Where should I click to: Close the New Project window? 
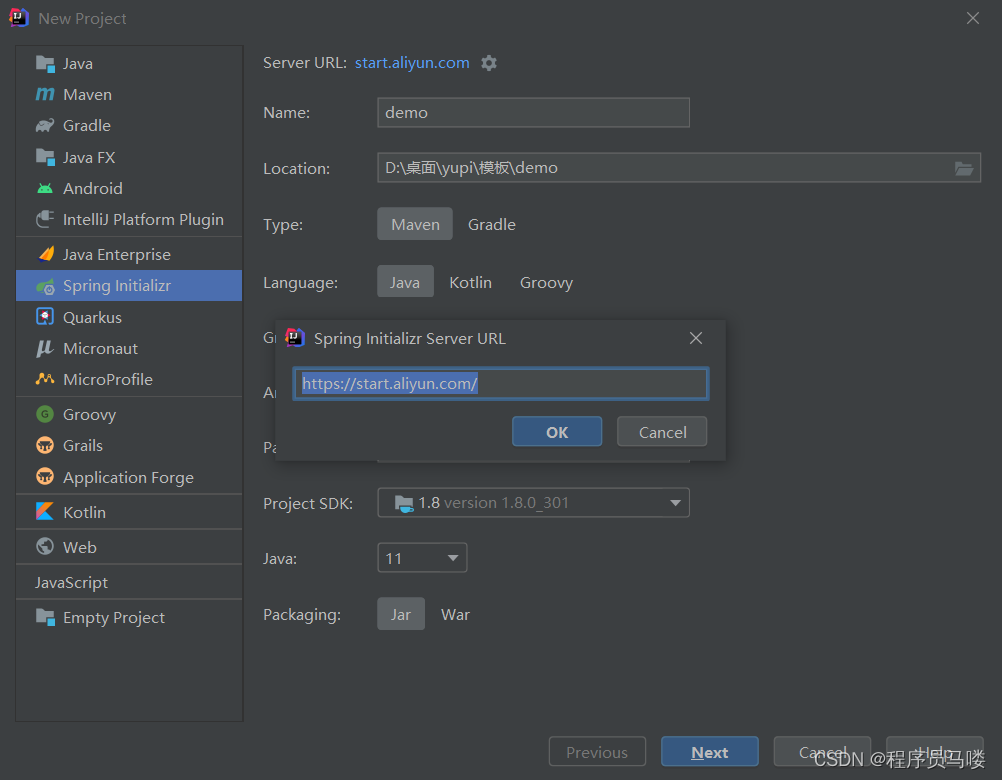pyautogui.click(x=973, y=18)
